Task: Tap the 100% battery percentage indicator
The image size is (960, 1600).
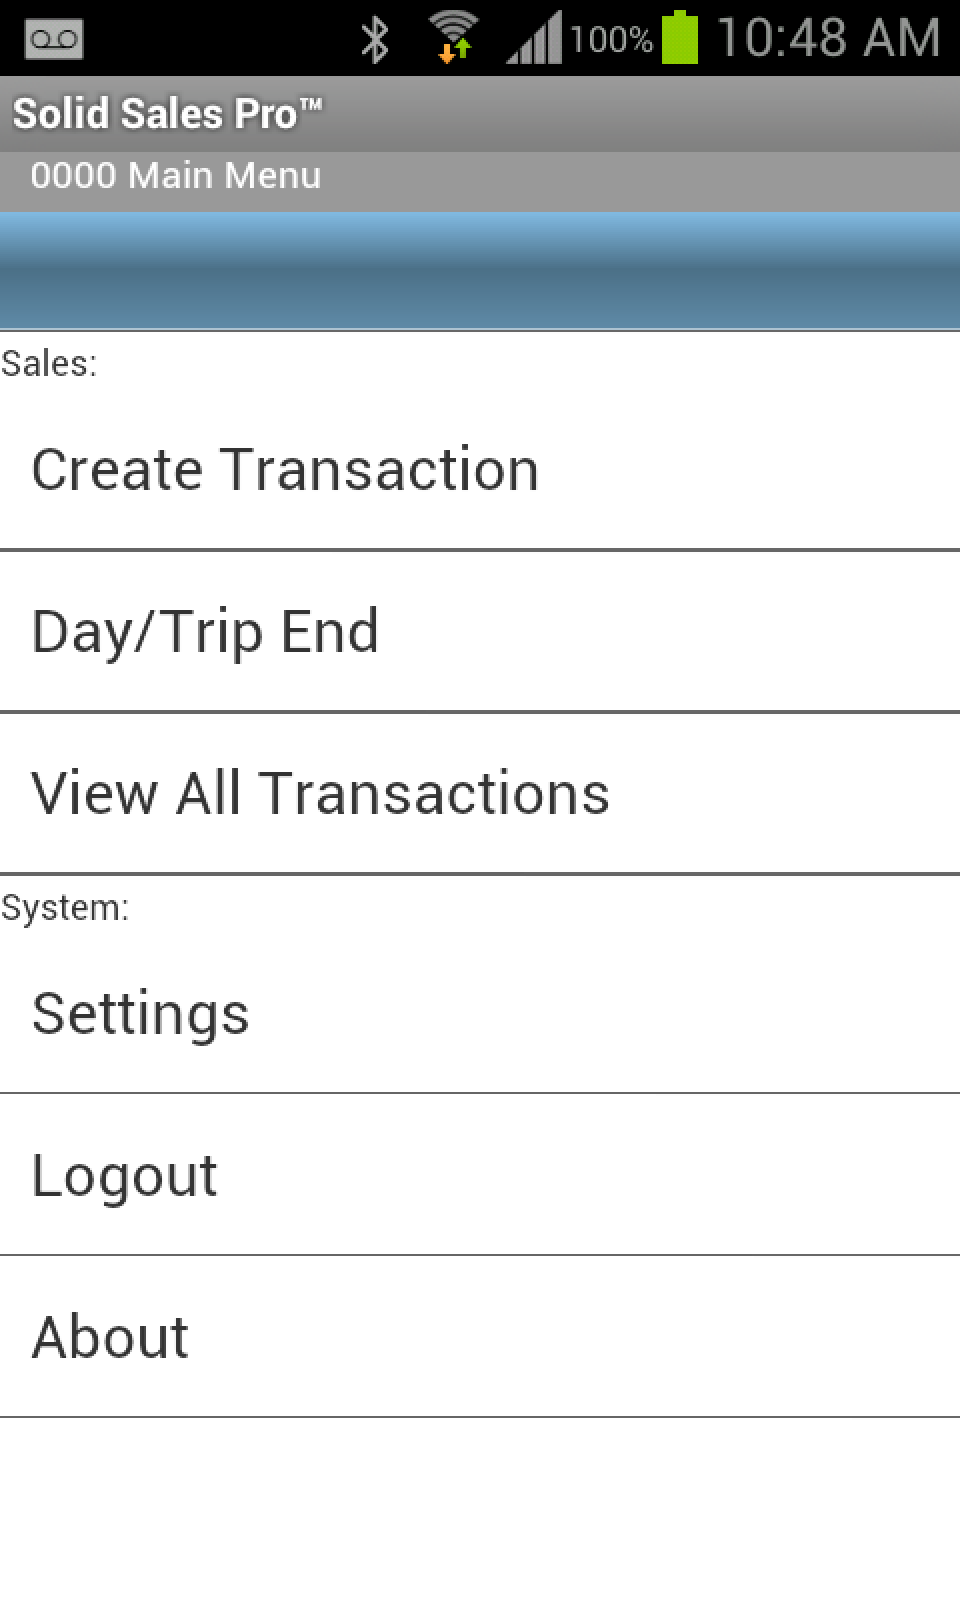Action: (610, 38)
